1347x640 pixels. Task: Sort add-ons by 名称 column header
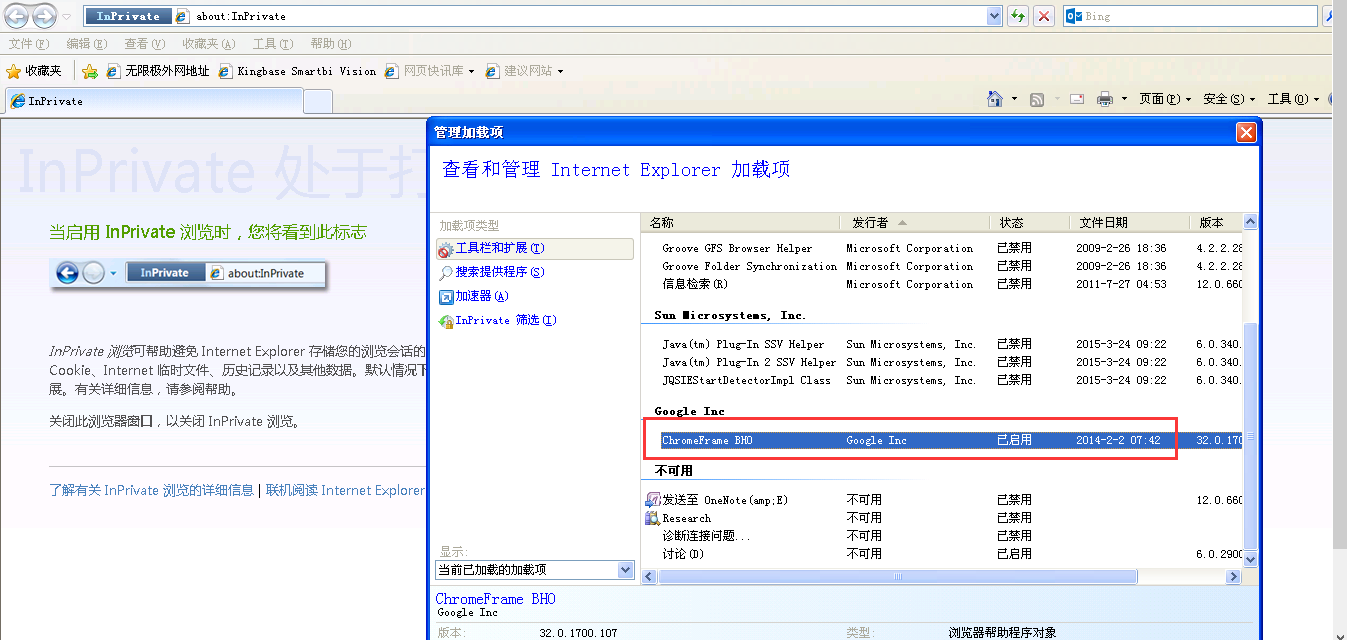click(x=739, y=222)
